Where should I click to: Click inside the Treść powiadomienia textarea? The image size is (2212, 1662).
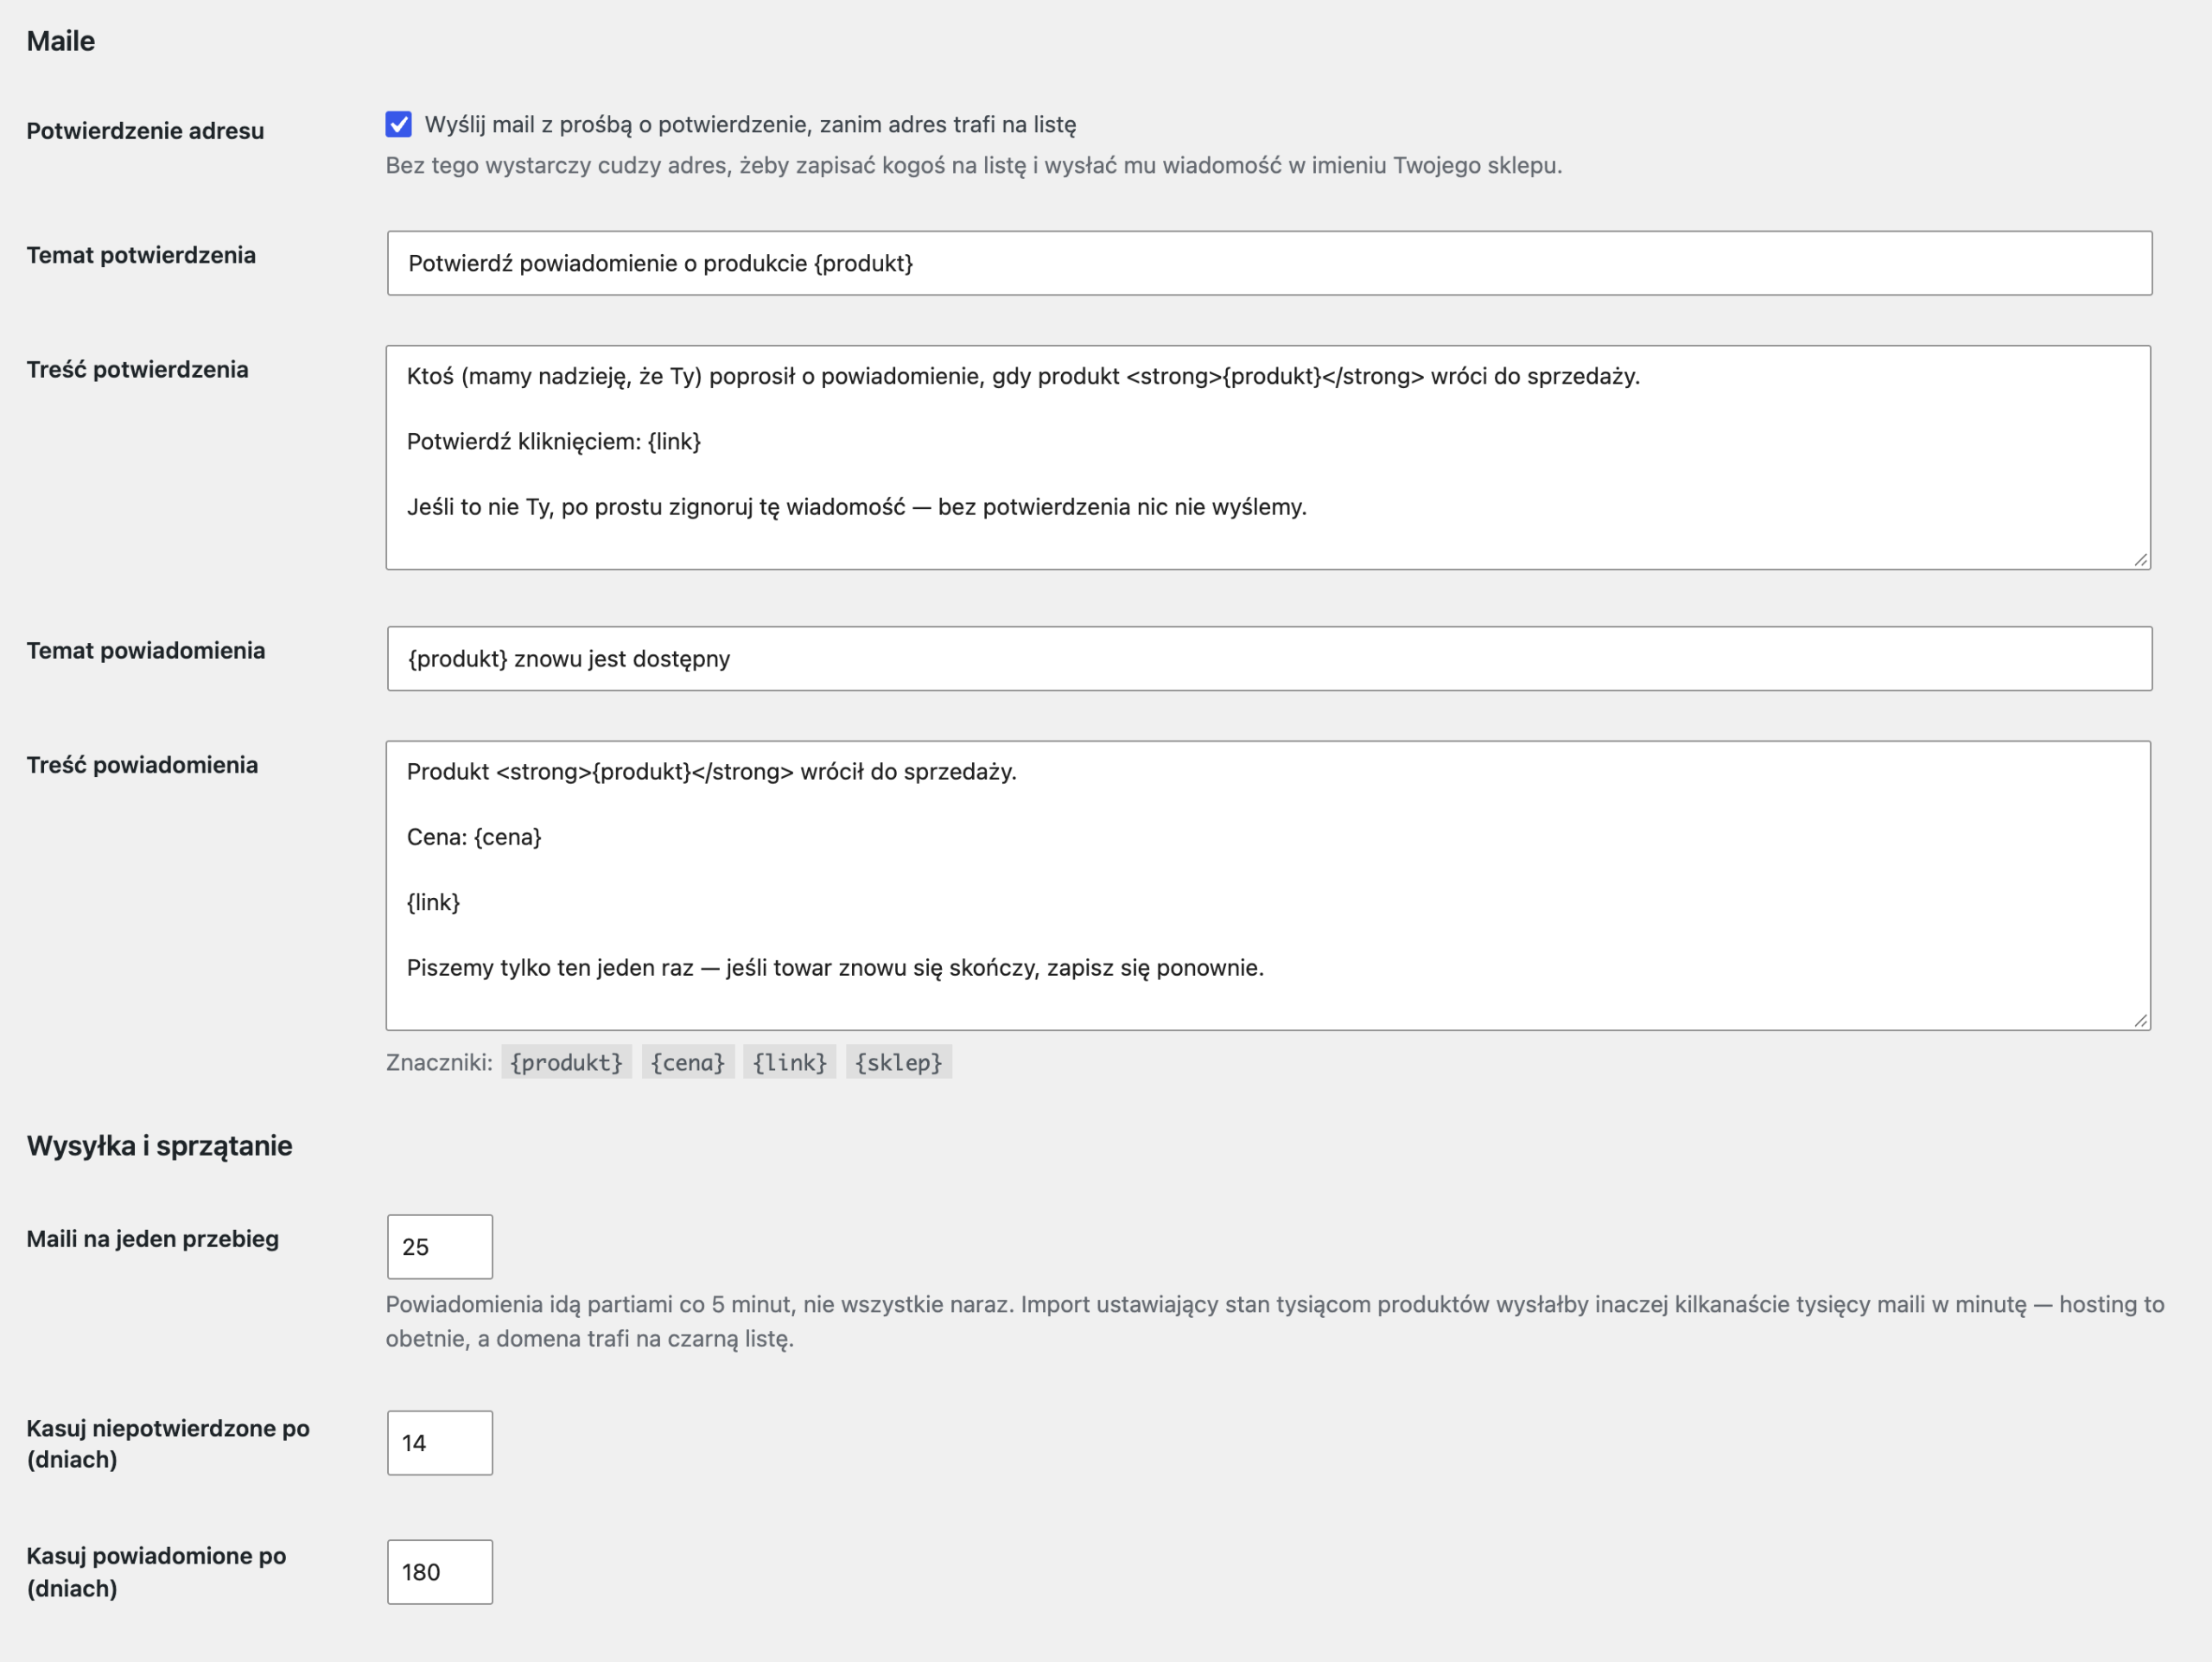(x=1268, y=885)
